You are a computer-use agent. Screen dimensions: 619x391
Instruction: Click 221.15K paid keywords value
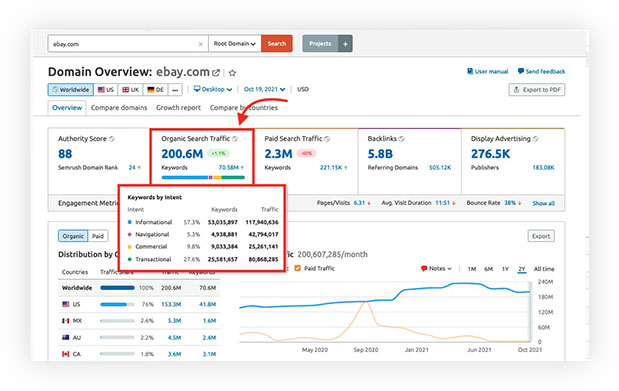[x=331, y=168]
